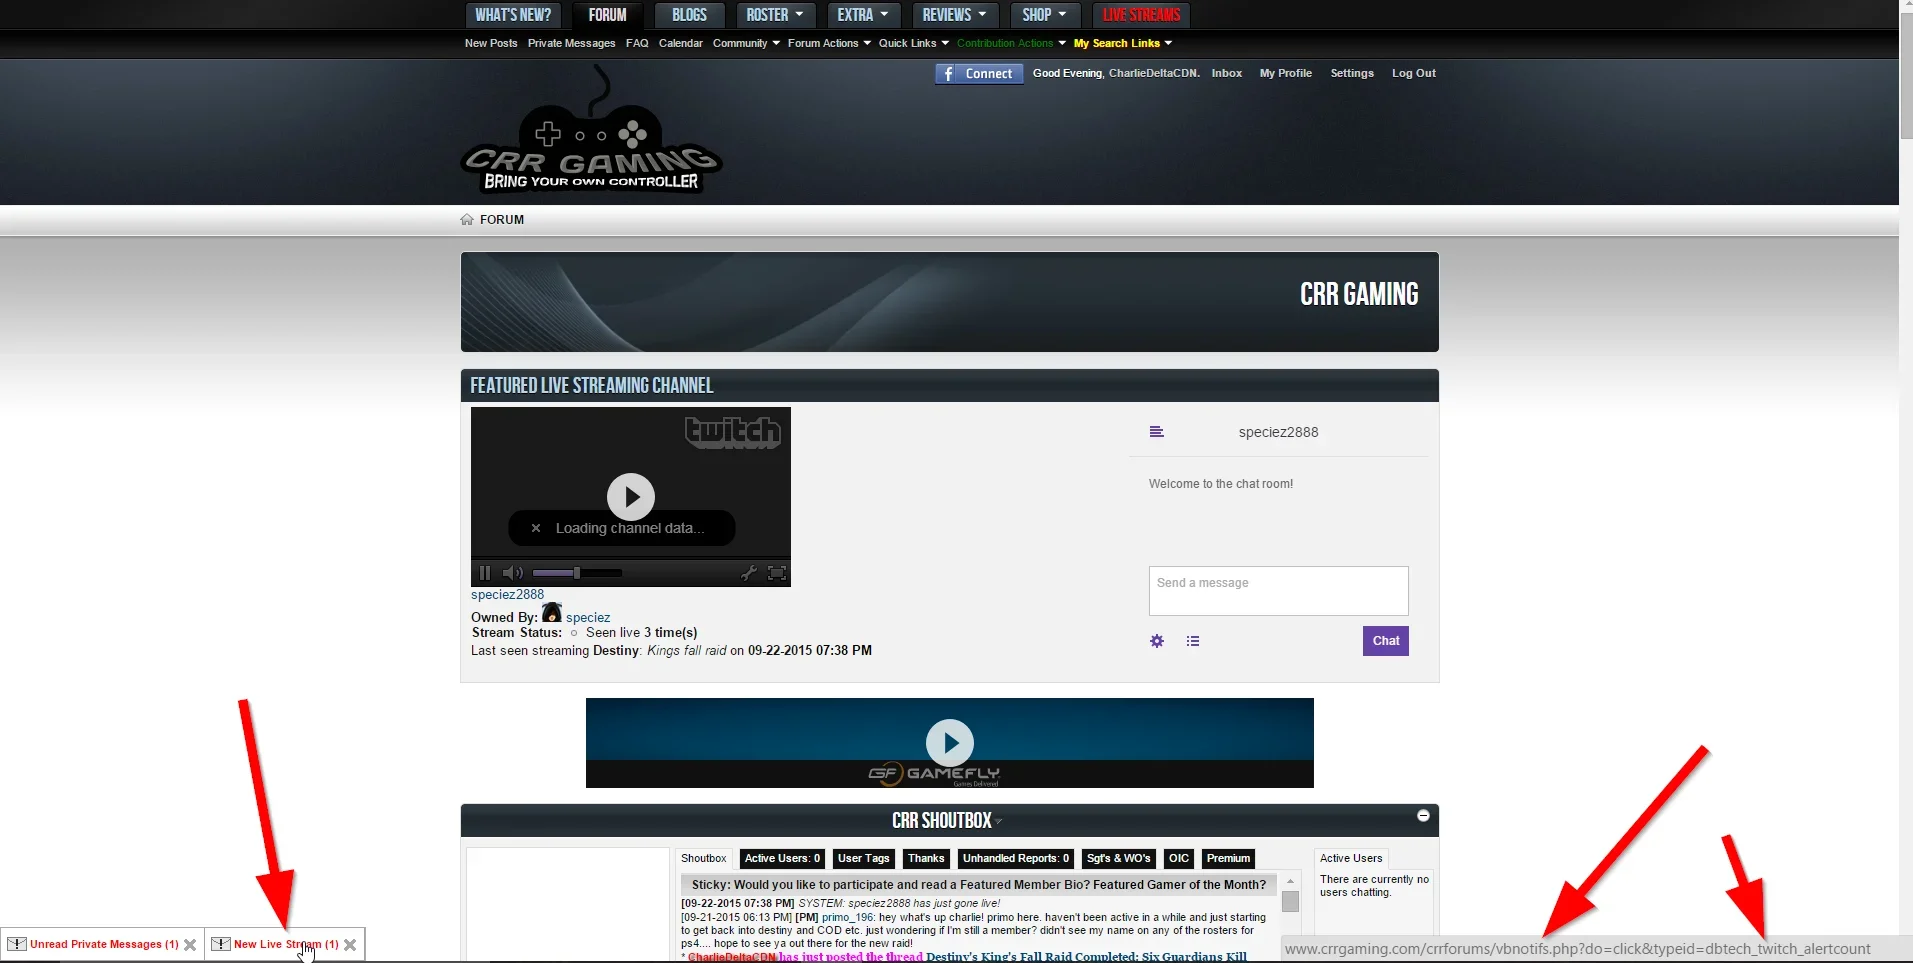
Task: Open the chat rooms list icon beside speciez2888
Action: [x=1157, y=432]
